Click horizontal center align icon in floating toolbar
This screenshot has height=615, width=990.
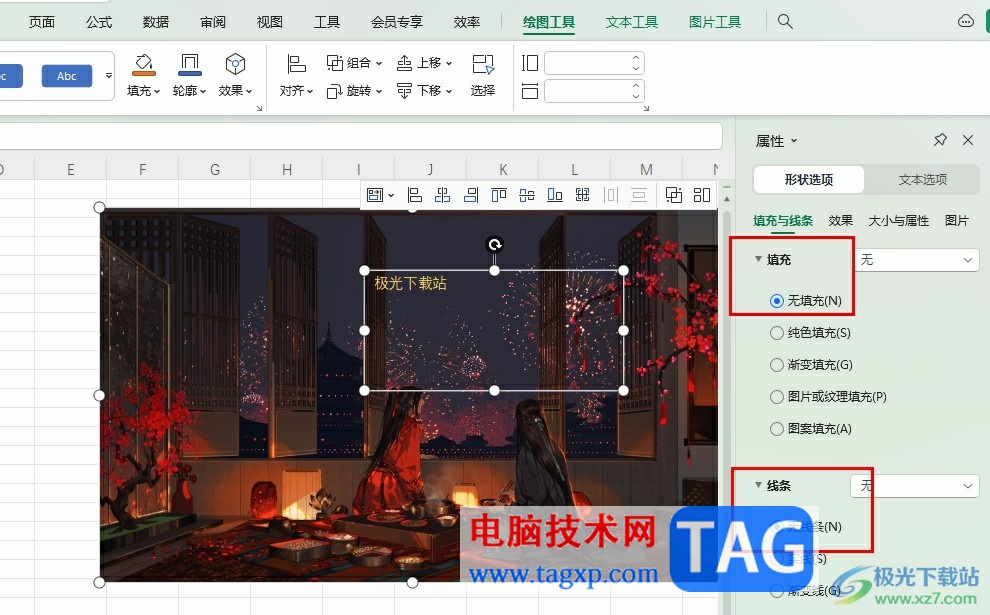[443, 194]
